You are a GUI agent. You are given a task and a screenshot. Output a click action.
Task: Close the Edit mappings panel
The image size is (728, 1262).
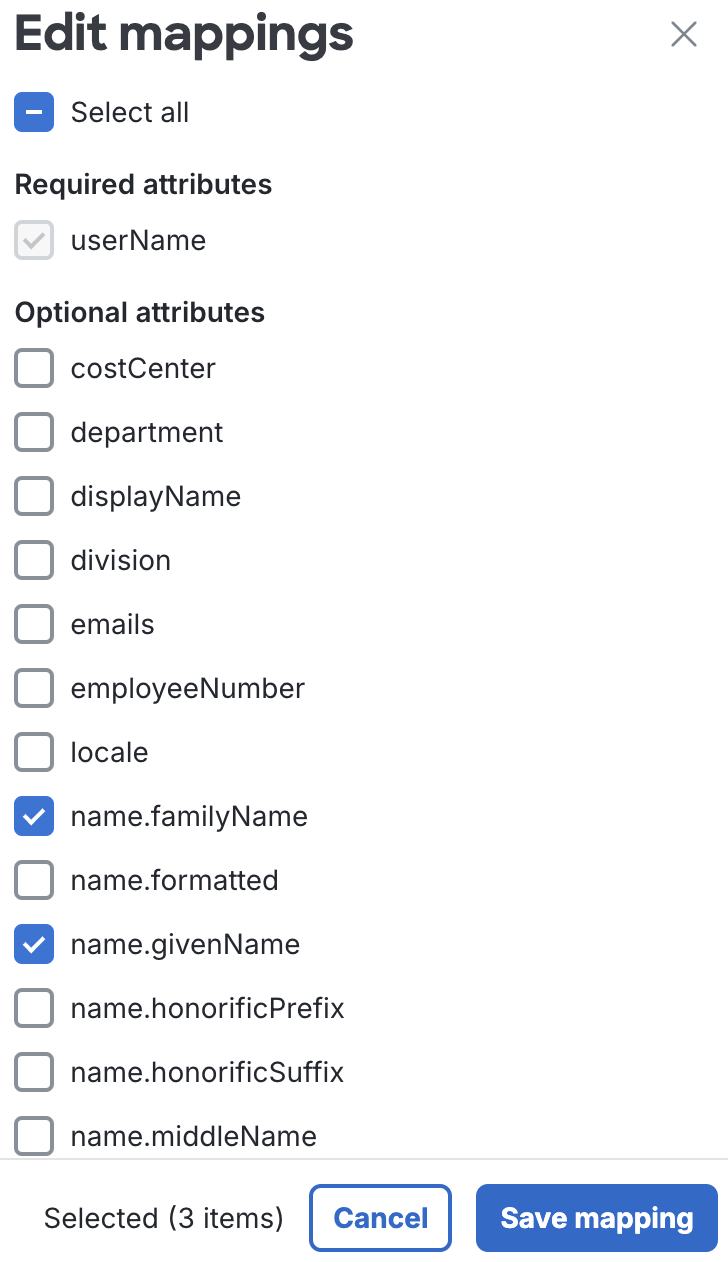[x=684, y=34]
